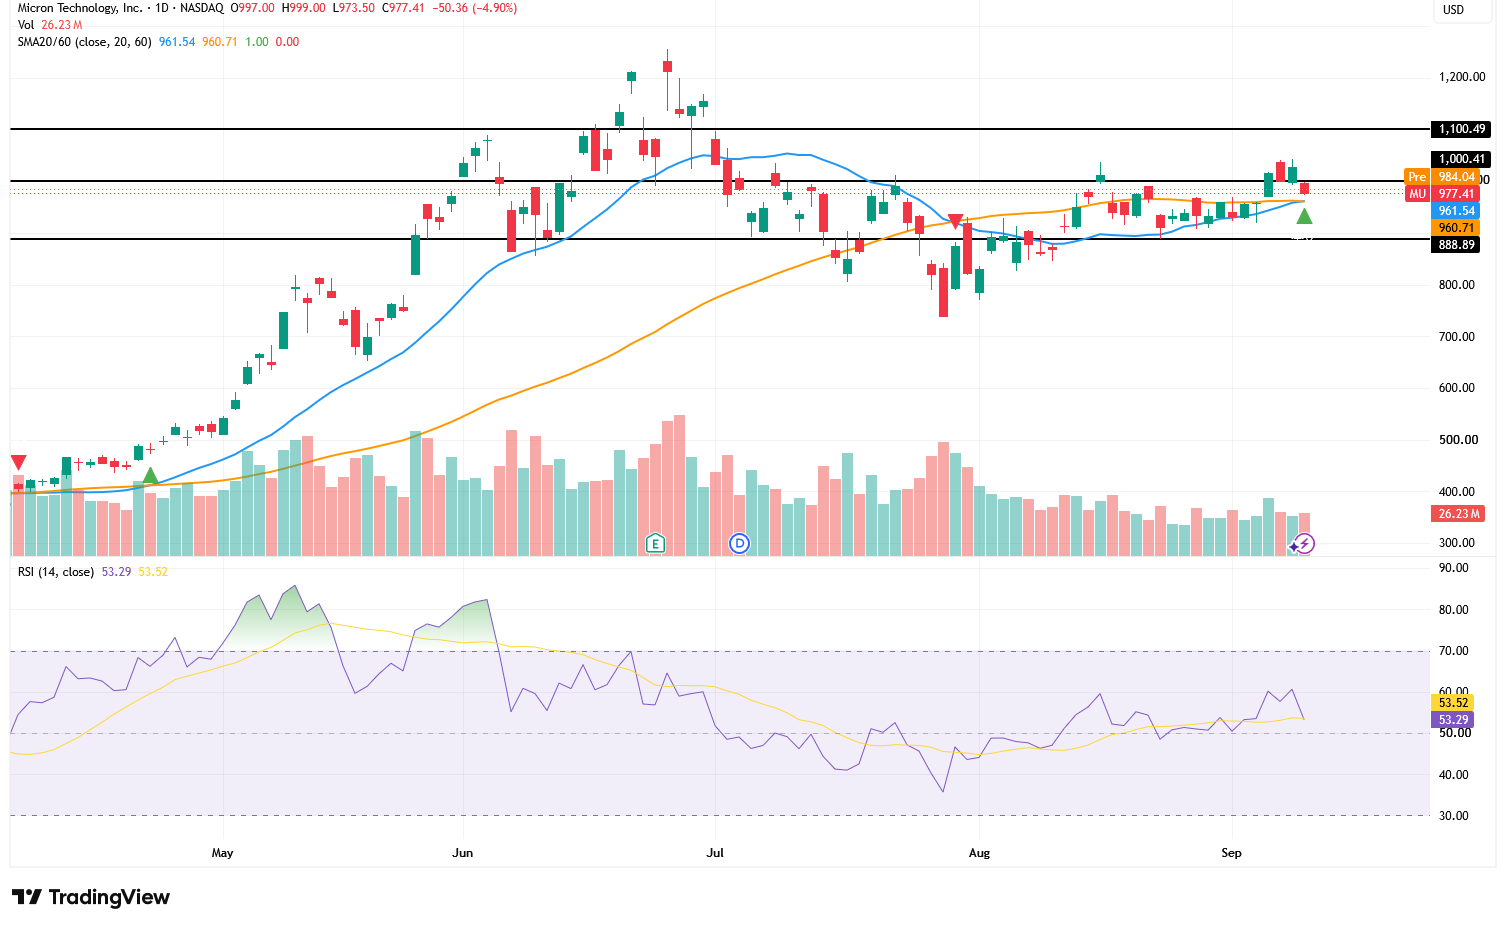
Task: Open the USD currency selector
Action: [1453, 10]
